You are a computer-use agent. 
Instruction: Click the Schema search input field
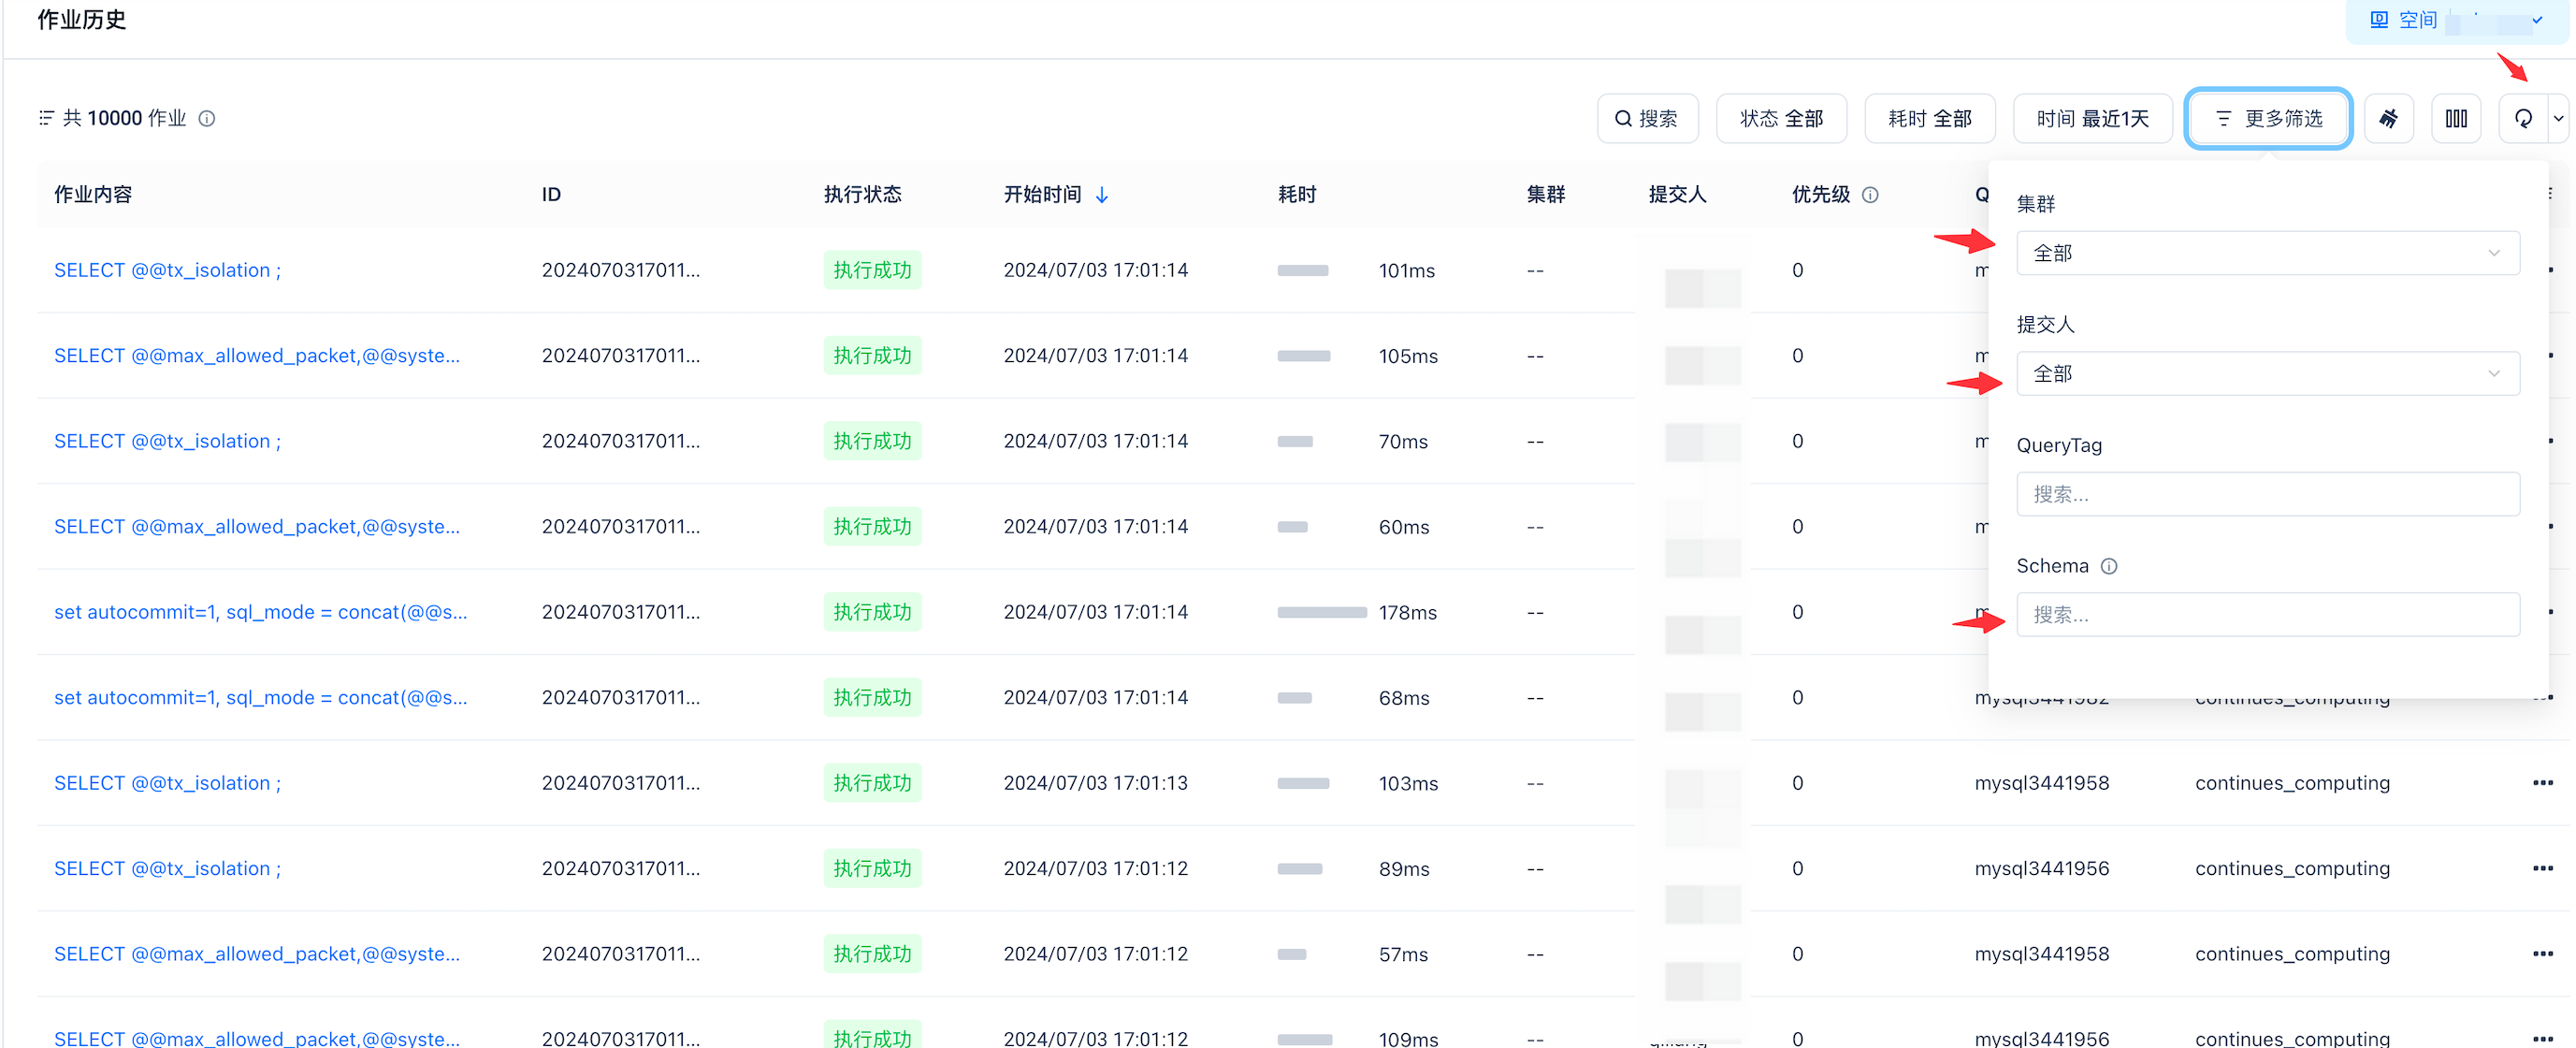coord(2266,615)
